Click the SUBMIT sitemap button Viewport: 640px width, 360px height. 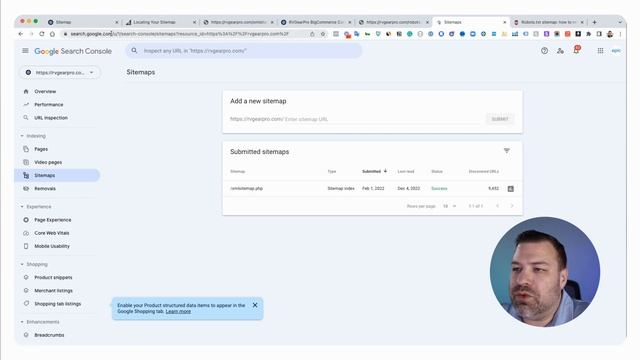click(x=500, y=119)
